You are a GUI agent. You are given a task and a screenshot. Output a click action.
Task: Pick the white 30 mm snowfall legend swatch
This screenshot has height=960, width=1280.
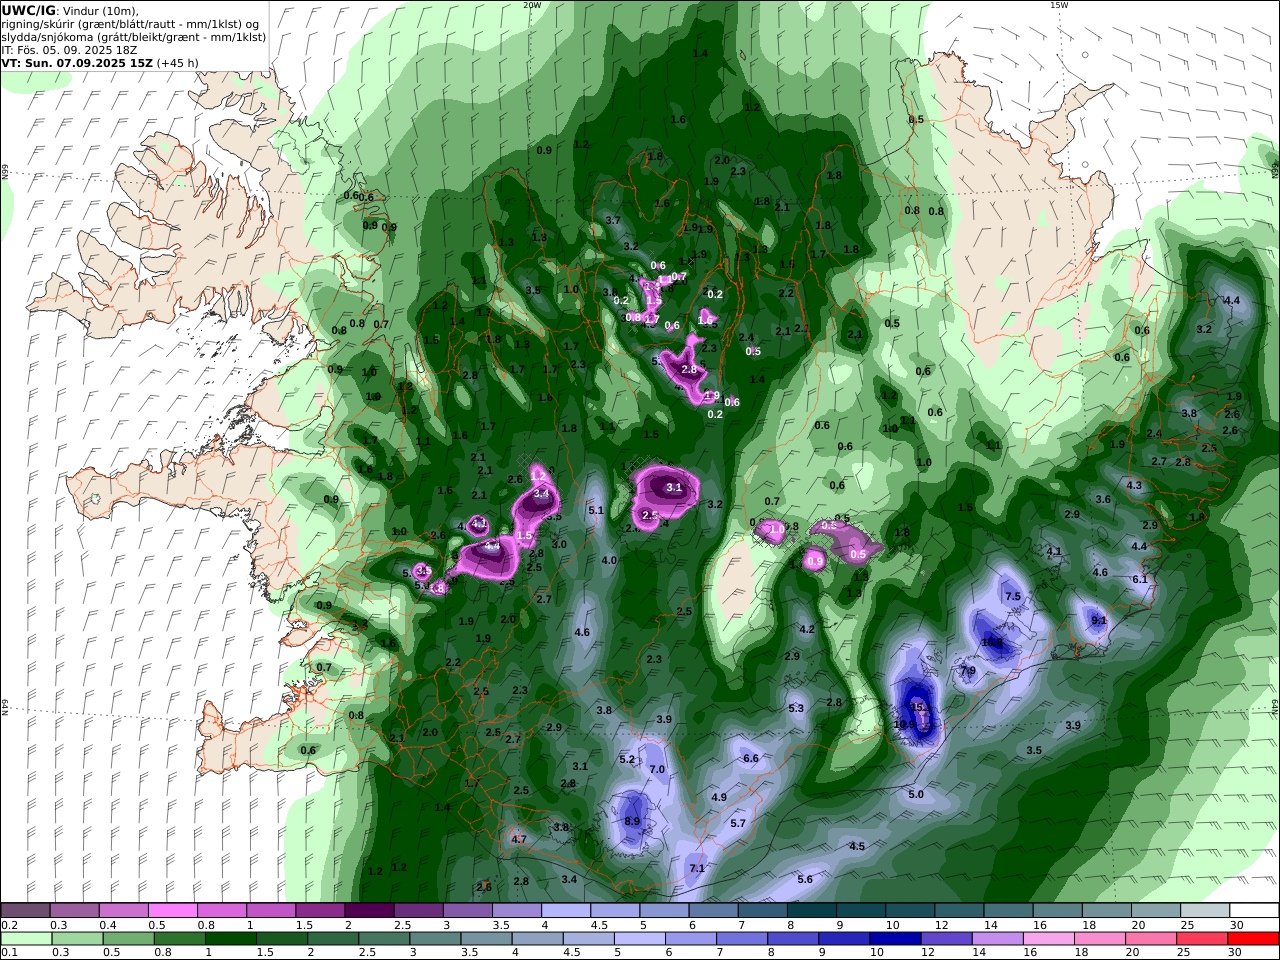(x=1254, y=911)
